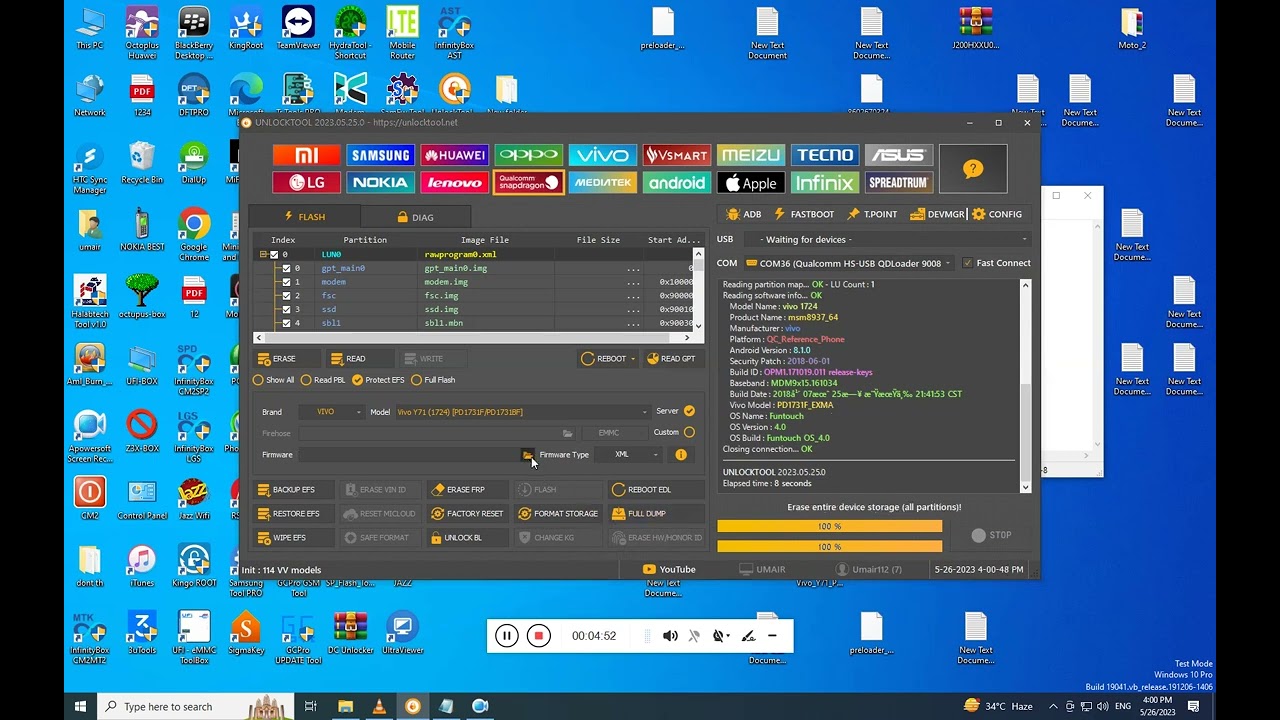Click the BACKUP EFS button
Viewport: 1280px width, 720px height.
tap(287, 490)
